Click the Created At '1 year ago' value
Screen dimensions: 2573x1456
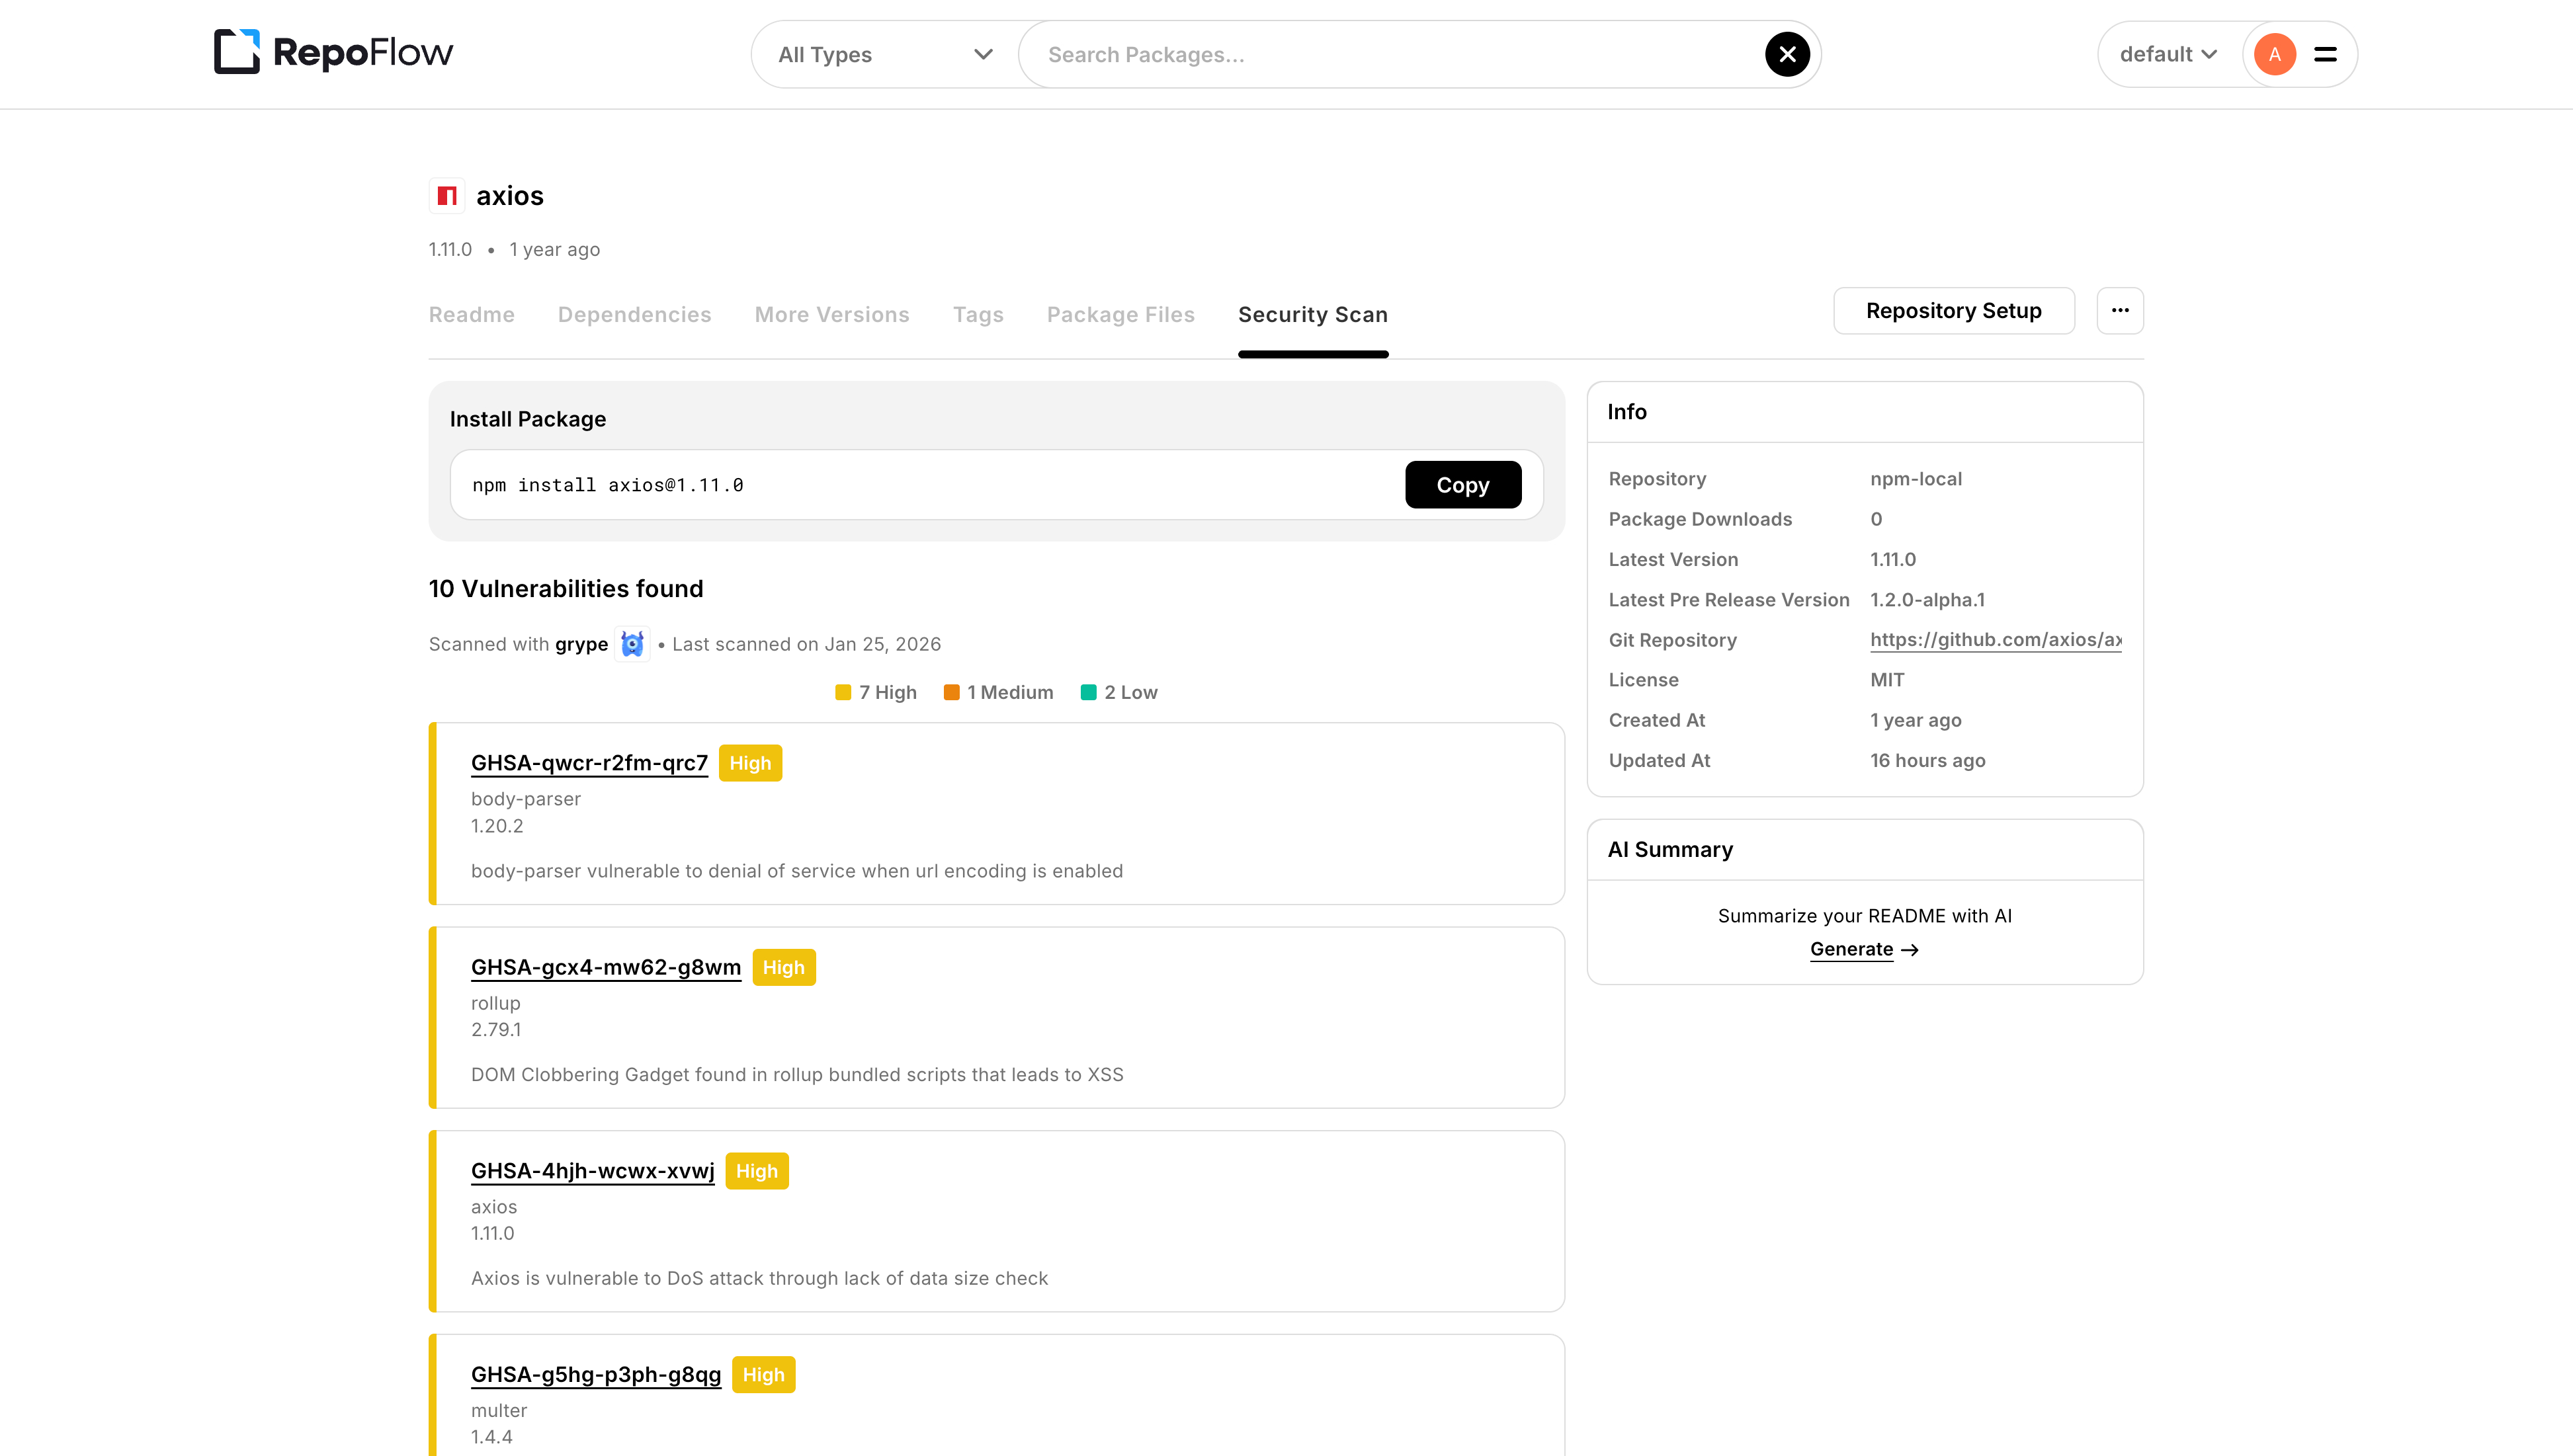tap(1916, 721)
